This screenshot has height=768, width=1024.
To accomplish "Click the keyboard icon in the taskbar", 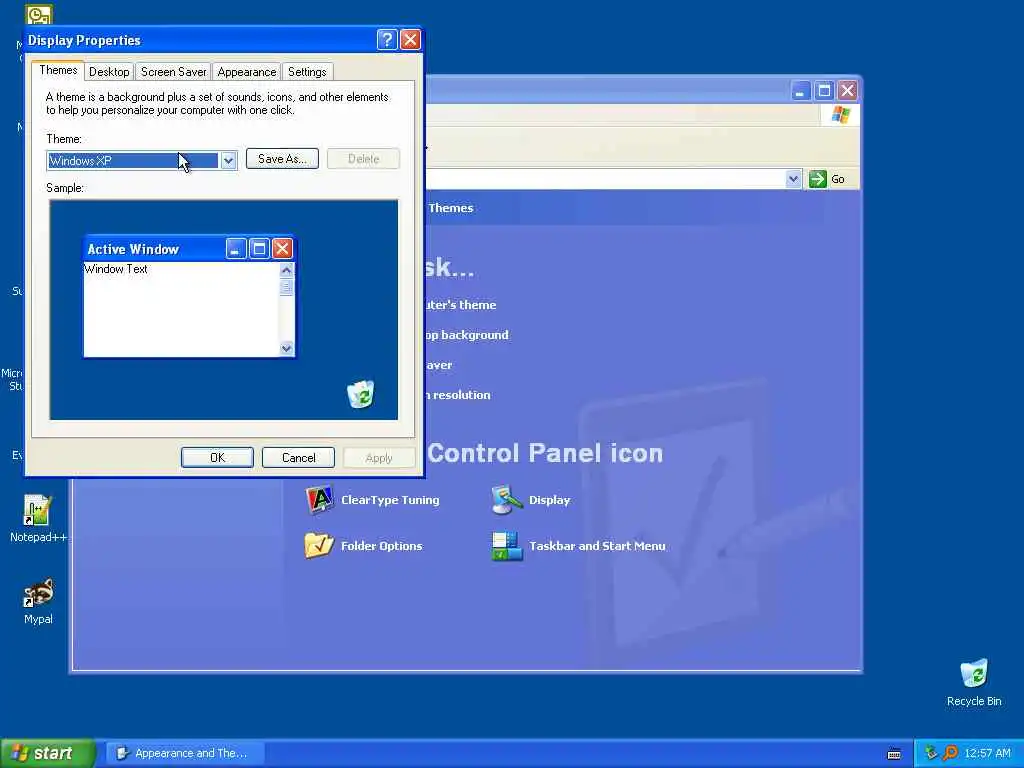I will [894, 754].
